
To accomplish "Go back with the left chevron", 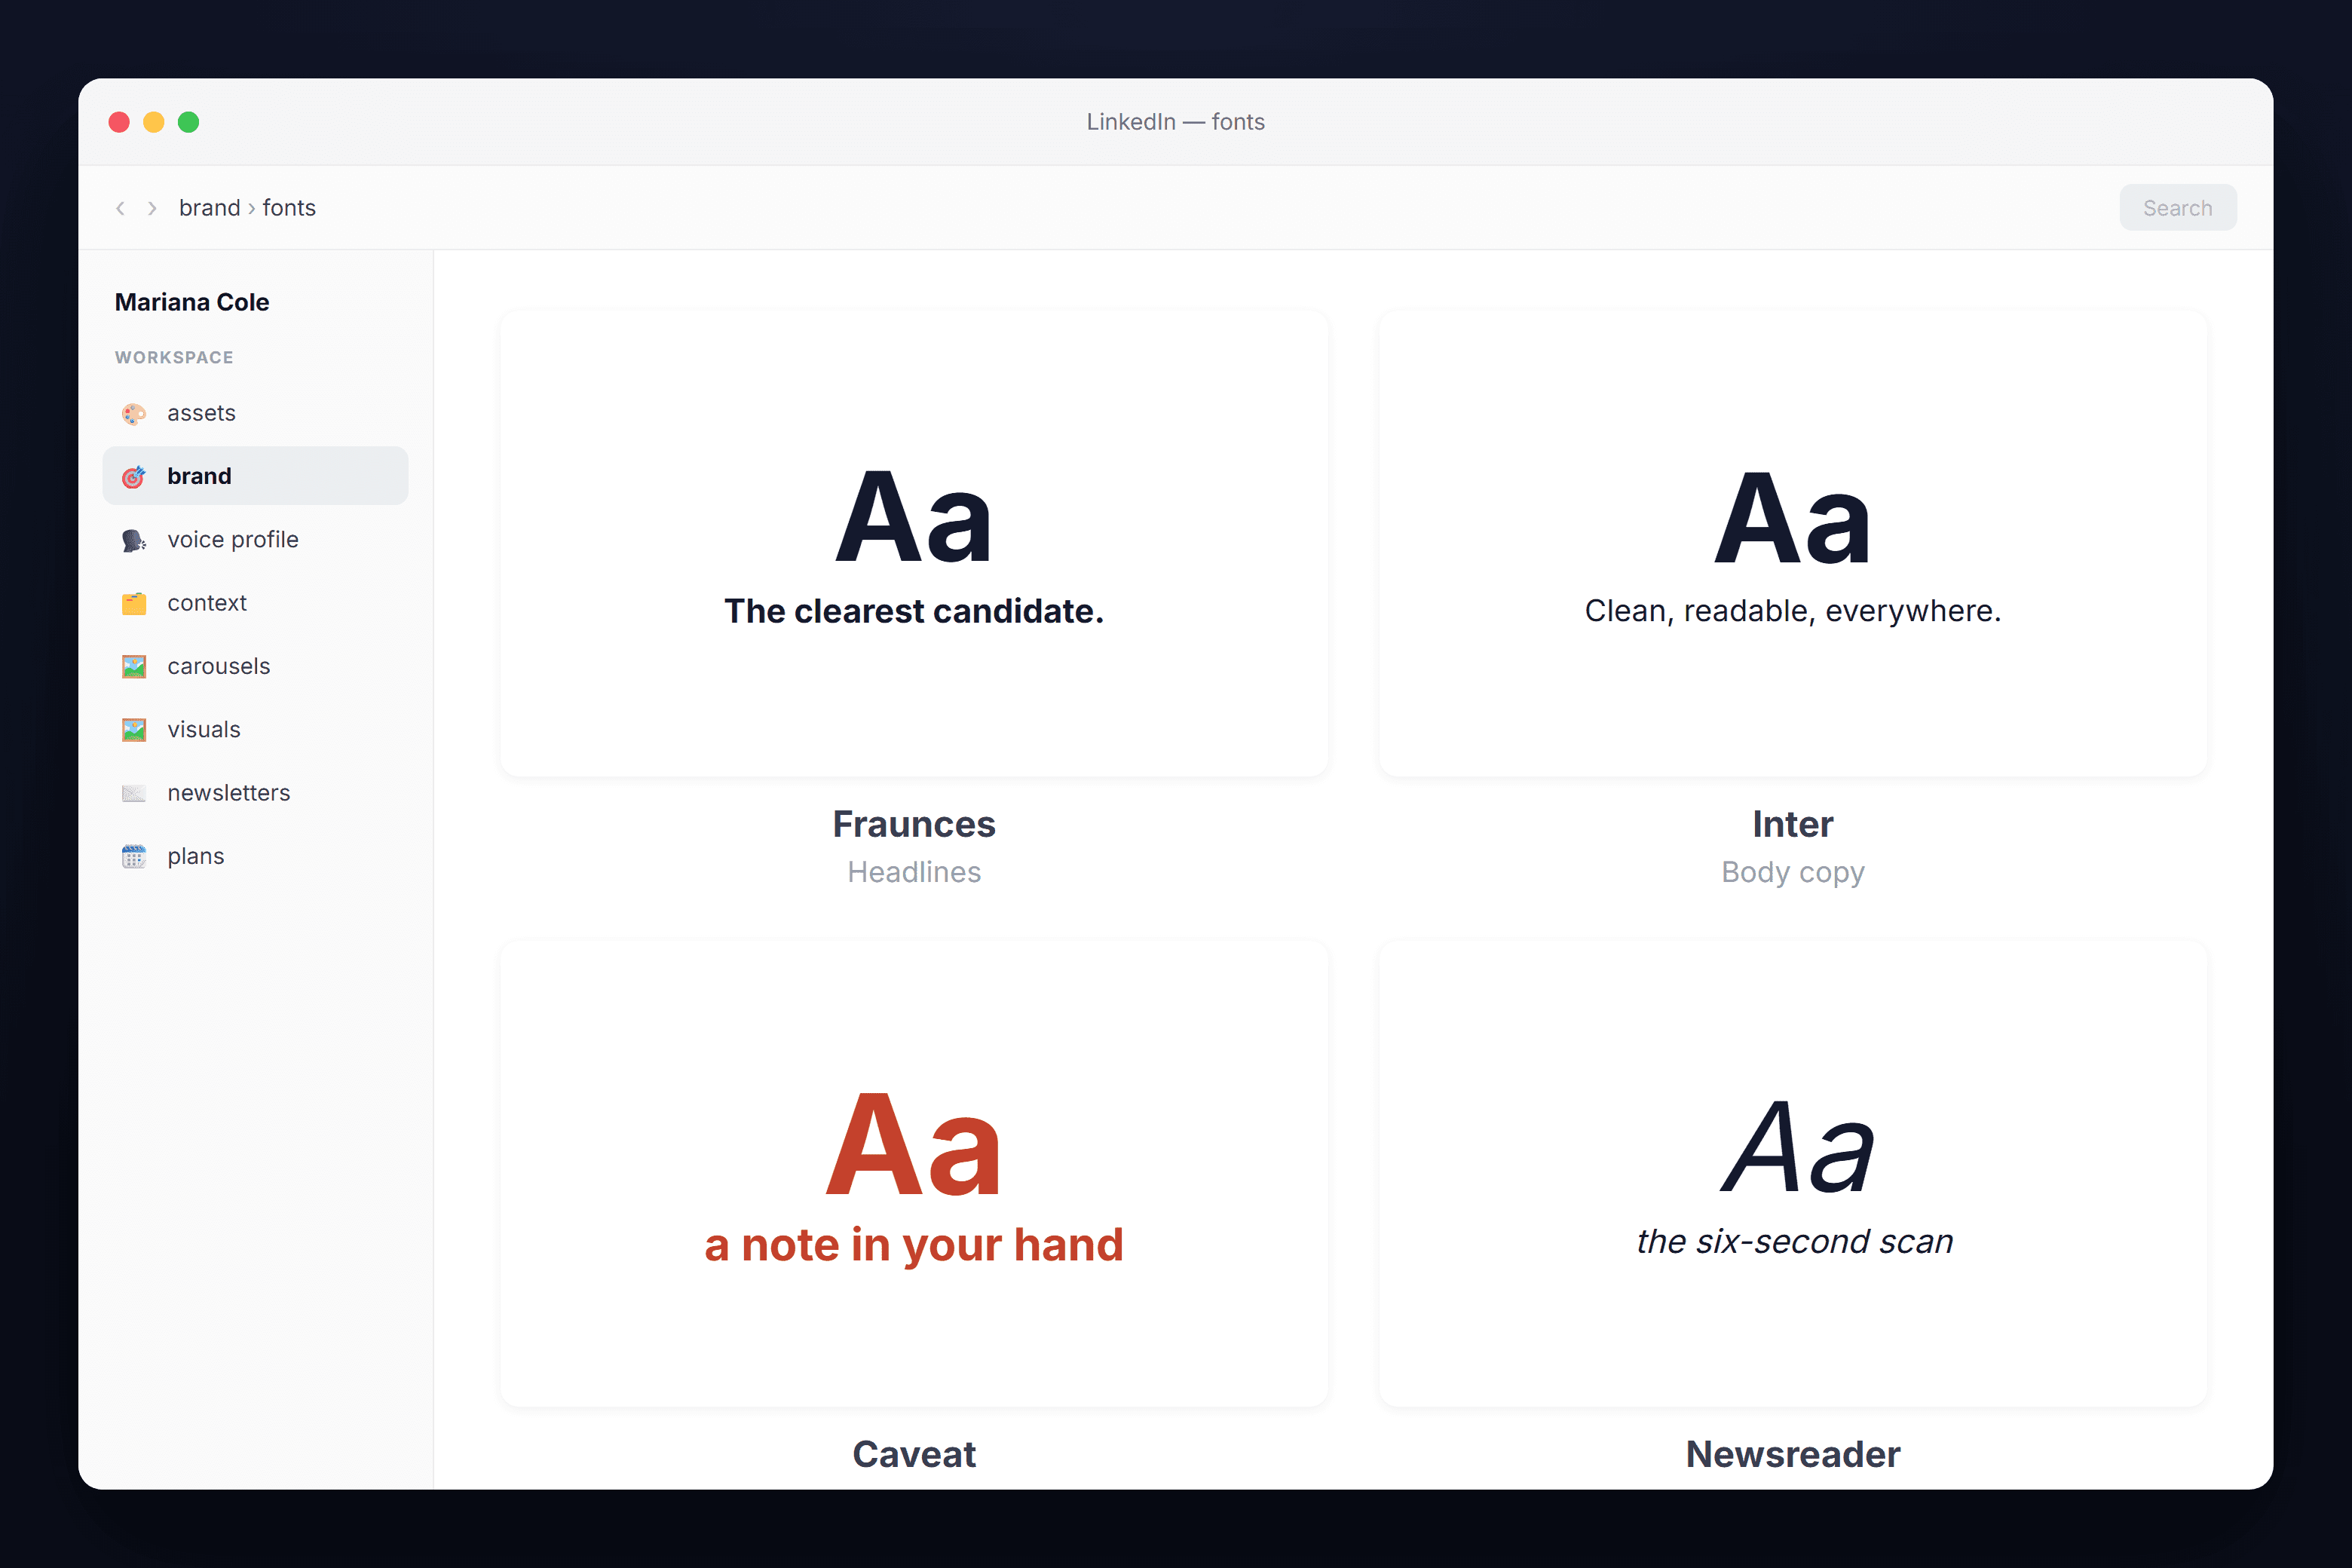I will 120,208.
